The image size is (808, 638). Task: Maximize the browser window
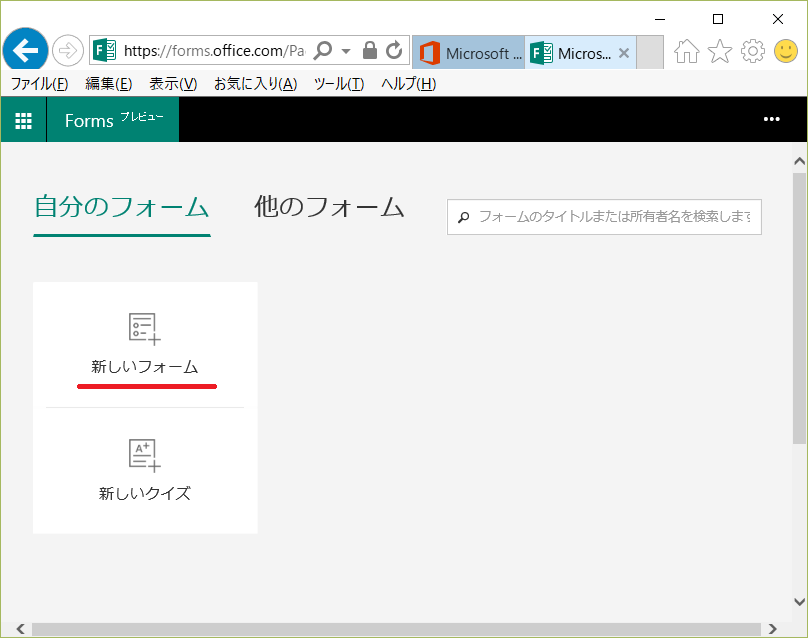pos(718,20)
